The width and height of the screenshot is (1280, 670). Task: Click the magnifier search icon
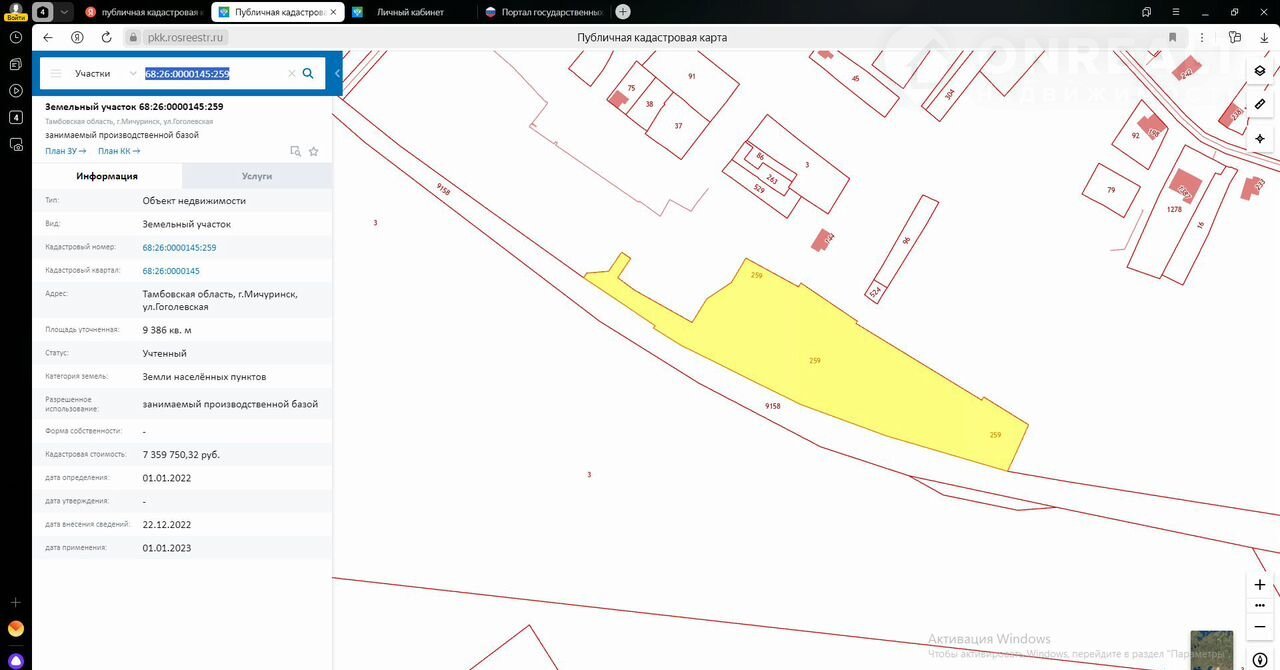pos(308,73)
